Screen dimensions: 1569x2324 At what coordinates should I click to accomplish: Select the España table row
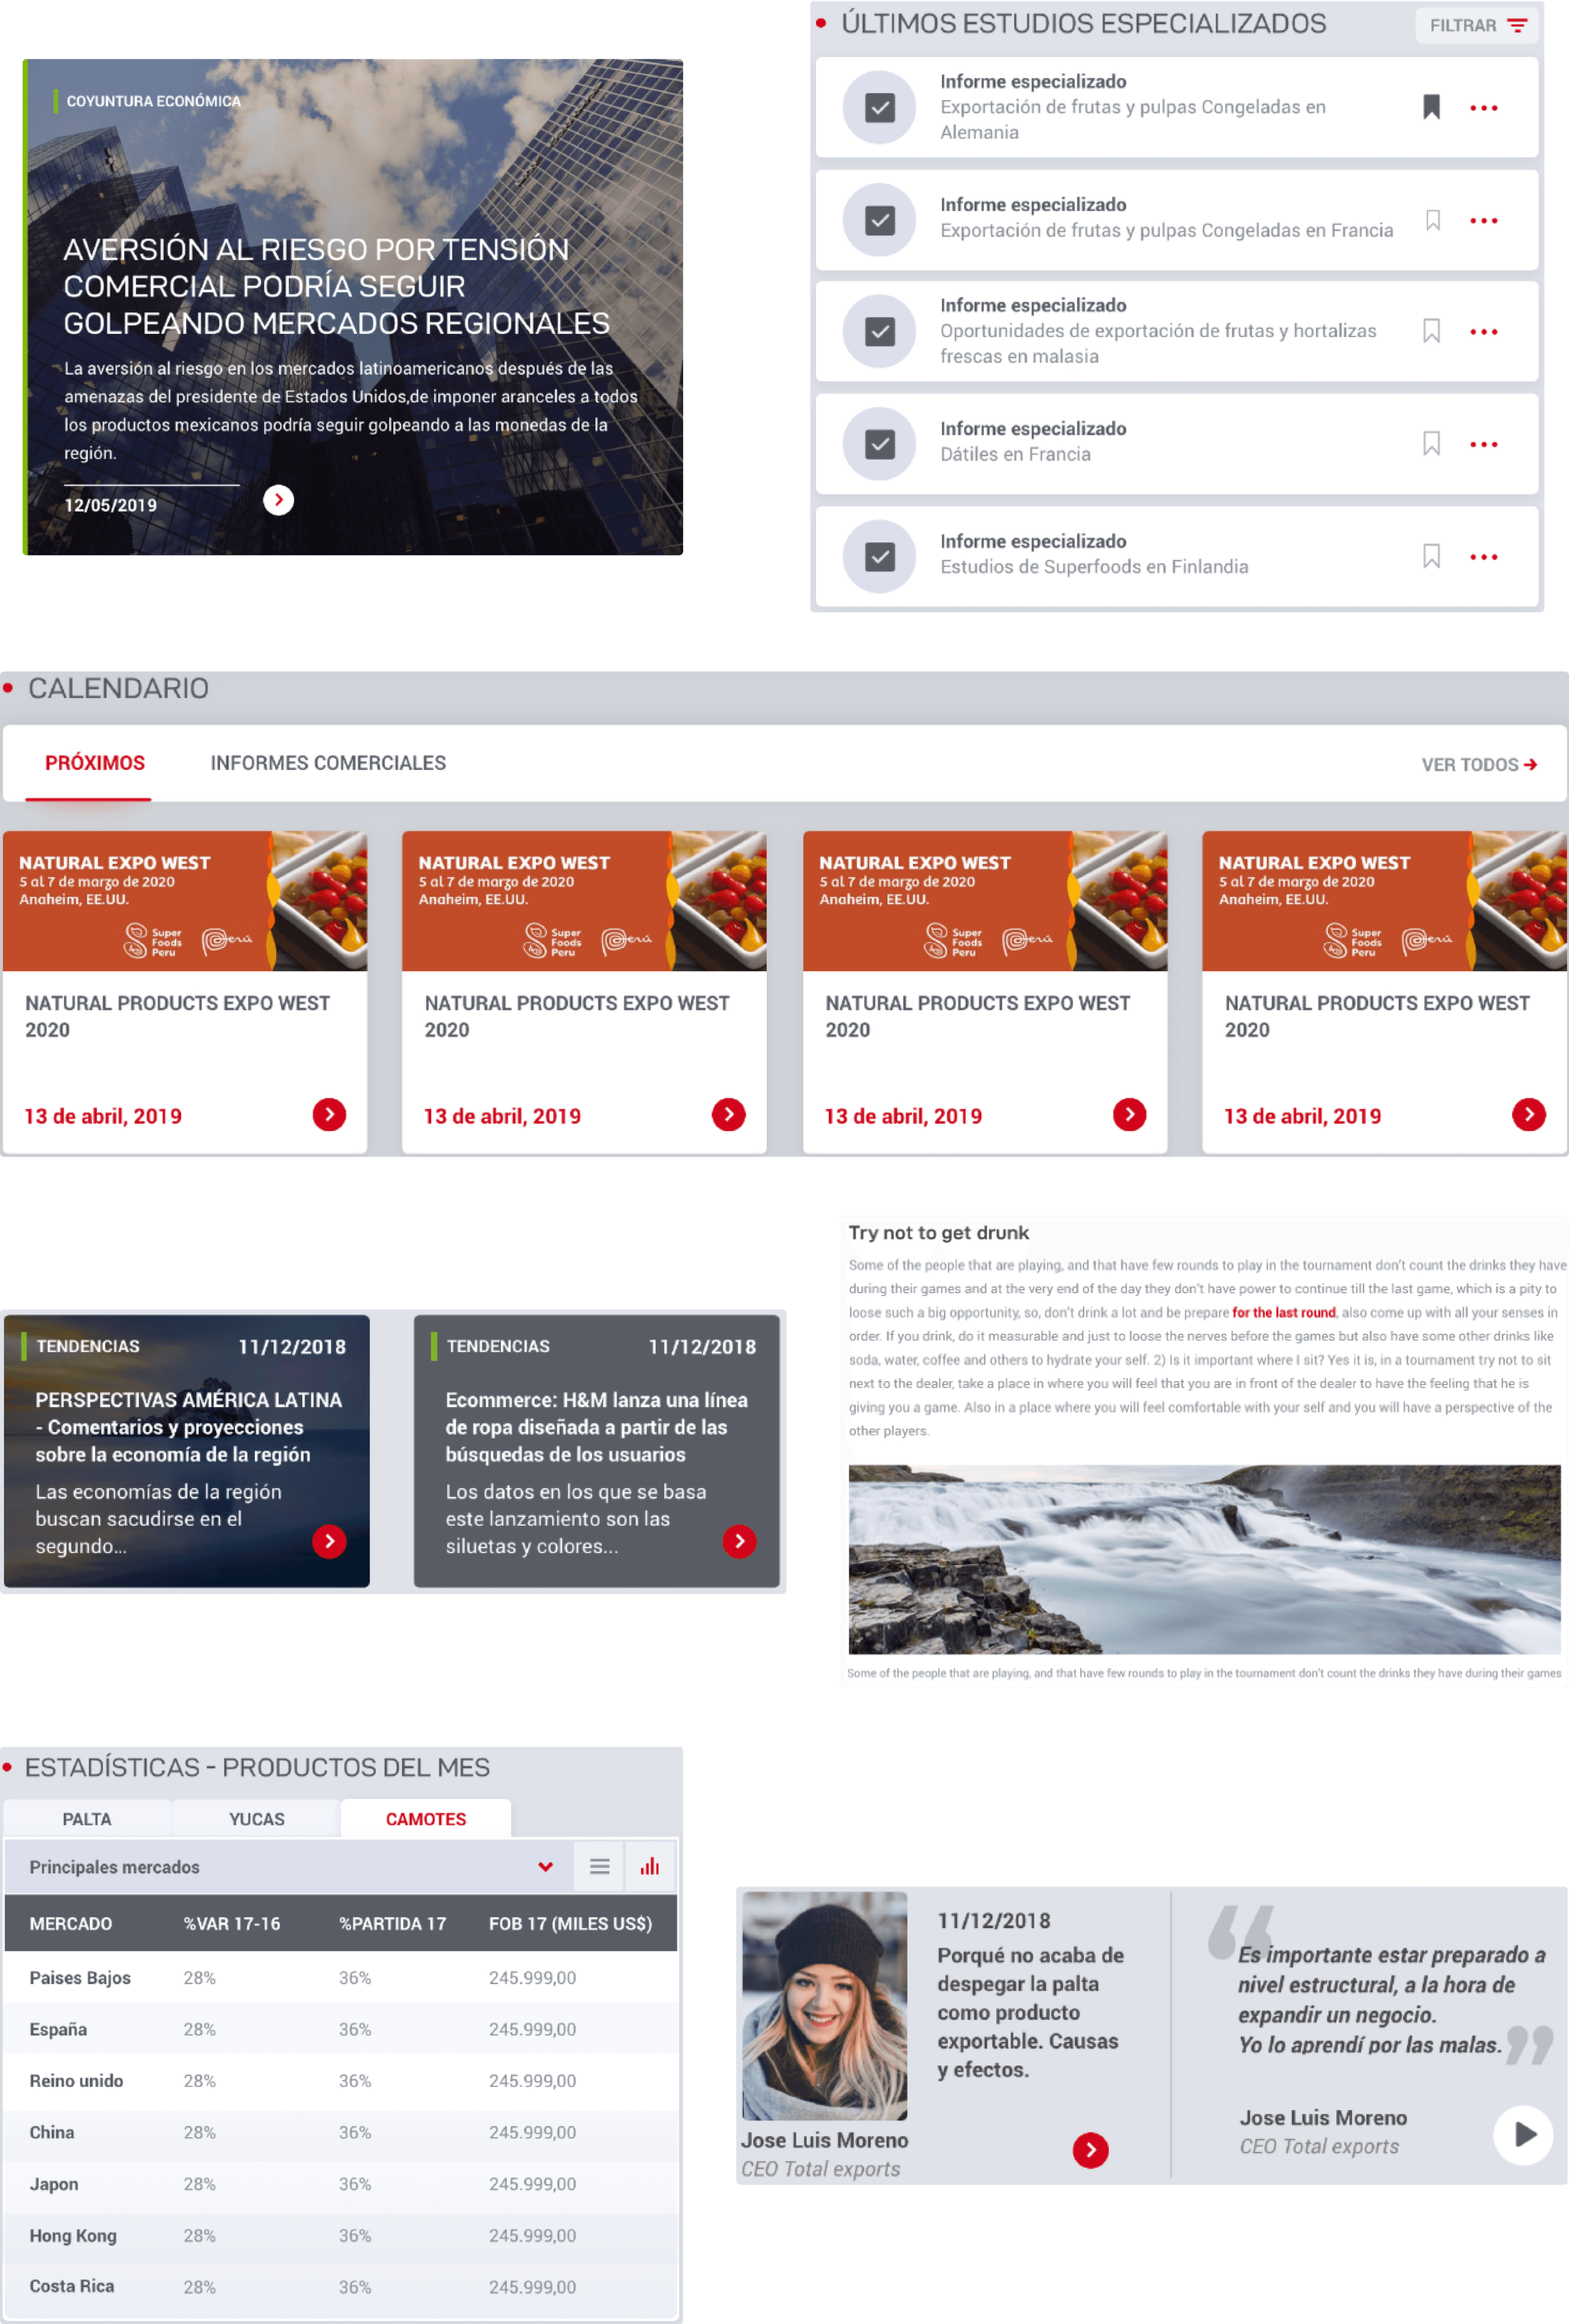click(x=341, y=2029)
